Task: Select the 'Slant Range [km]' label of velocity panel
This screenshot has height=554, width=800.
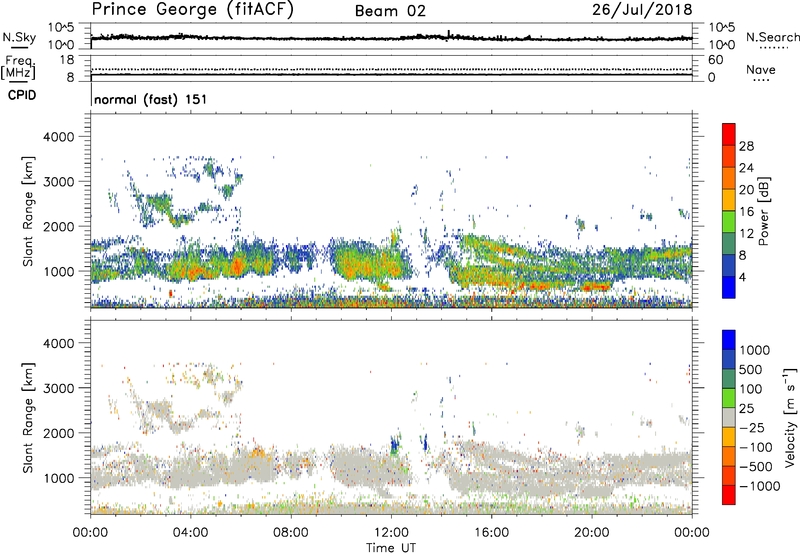Action: pyautogui.click(x=28, y=418)
